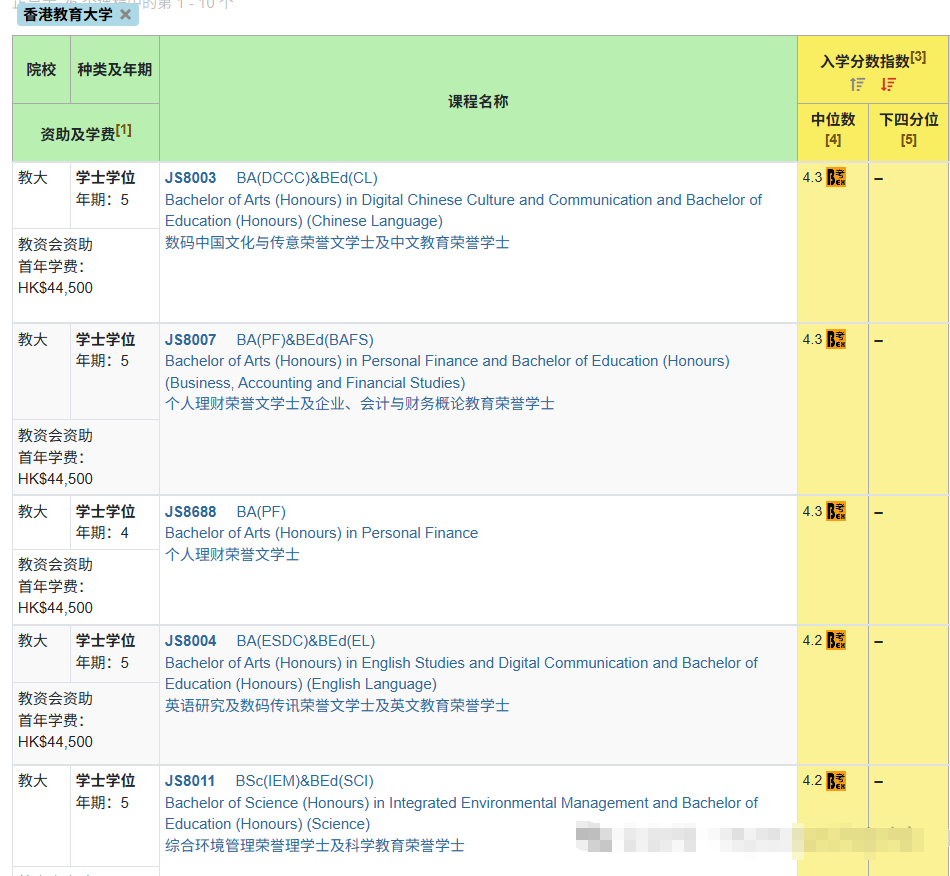Open the JS8011 programme code link

coord(190,781)
